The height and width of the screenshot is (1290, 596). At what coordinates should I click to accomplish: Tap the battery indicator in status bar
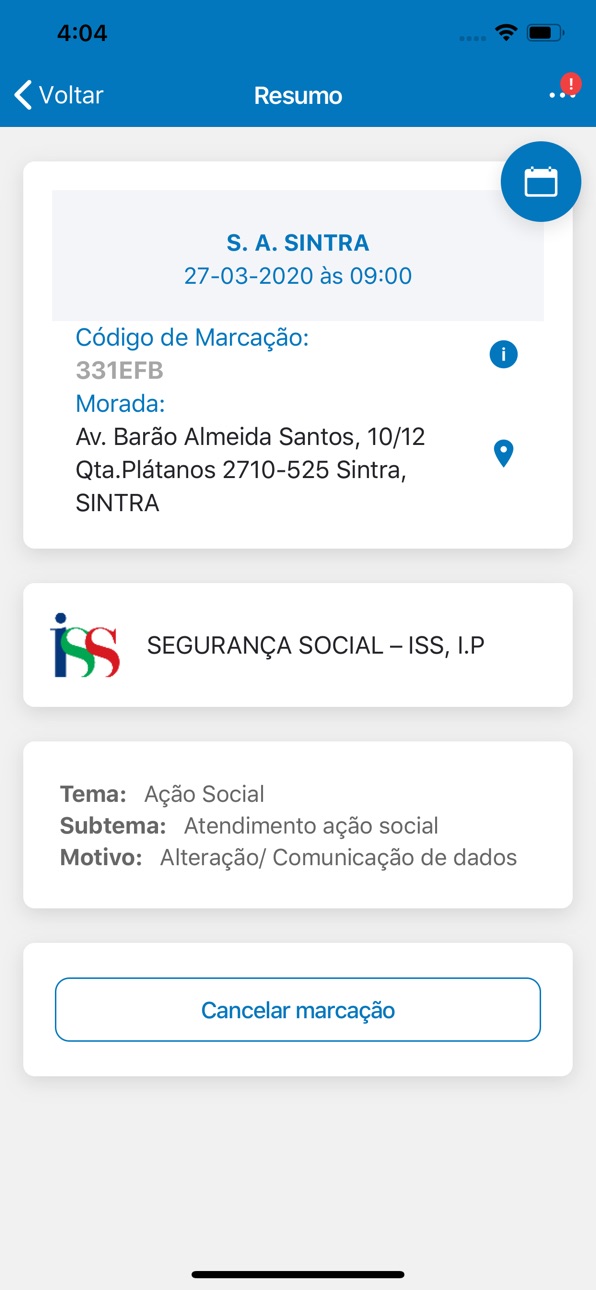(x=545, y=33)
